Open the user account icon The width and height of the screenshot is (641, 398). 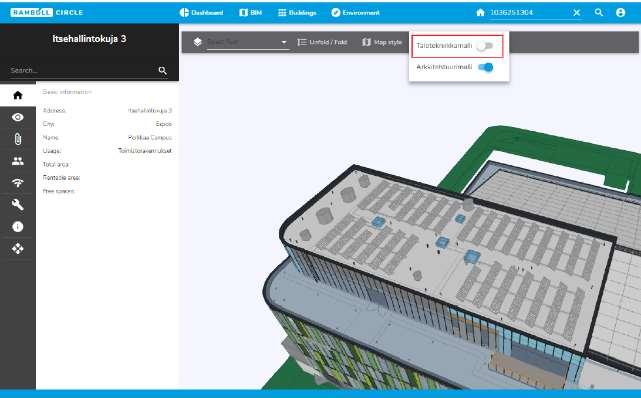click(620, 13)
